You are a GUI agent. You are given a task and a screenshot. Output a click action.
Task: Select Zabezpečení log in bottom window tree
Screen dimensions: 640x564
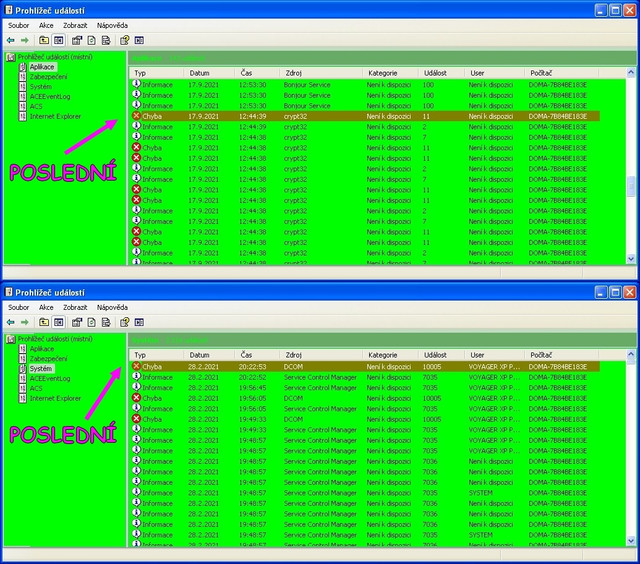click(49, 359)
